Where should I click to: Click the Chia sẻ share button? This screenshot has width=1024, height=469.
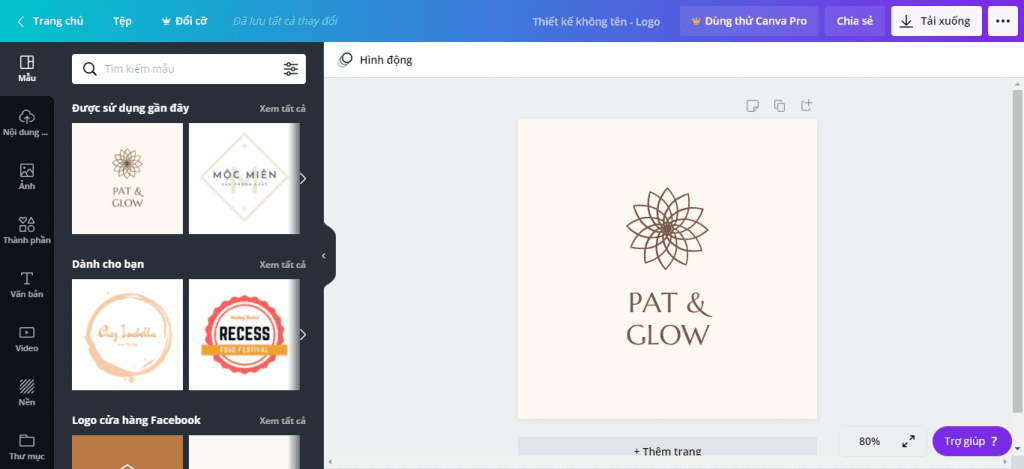click(854, 21)
